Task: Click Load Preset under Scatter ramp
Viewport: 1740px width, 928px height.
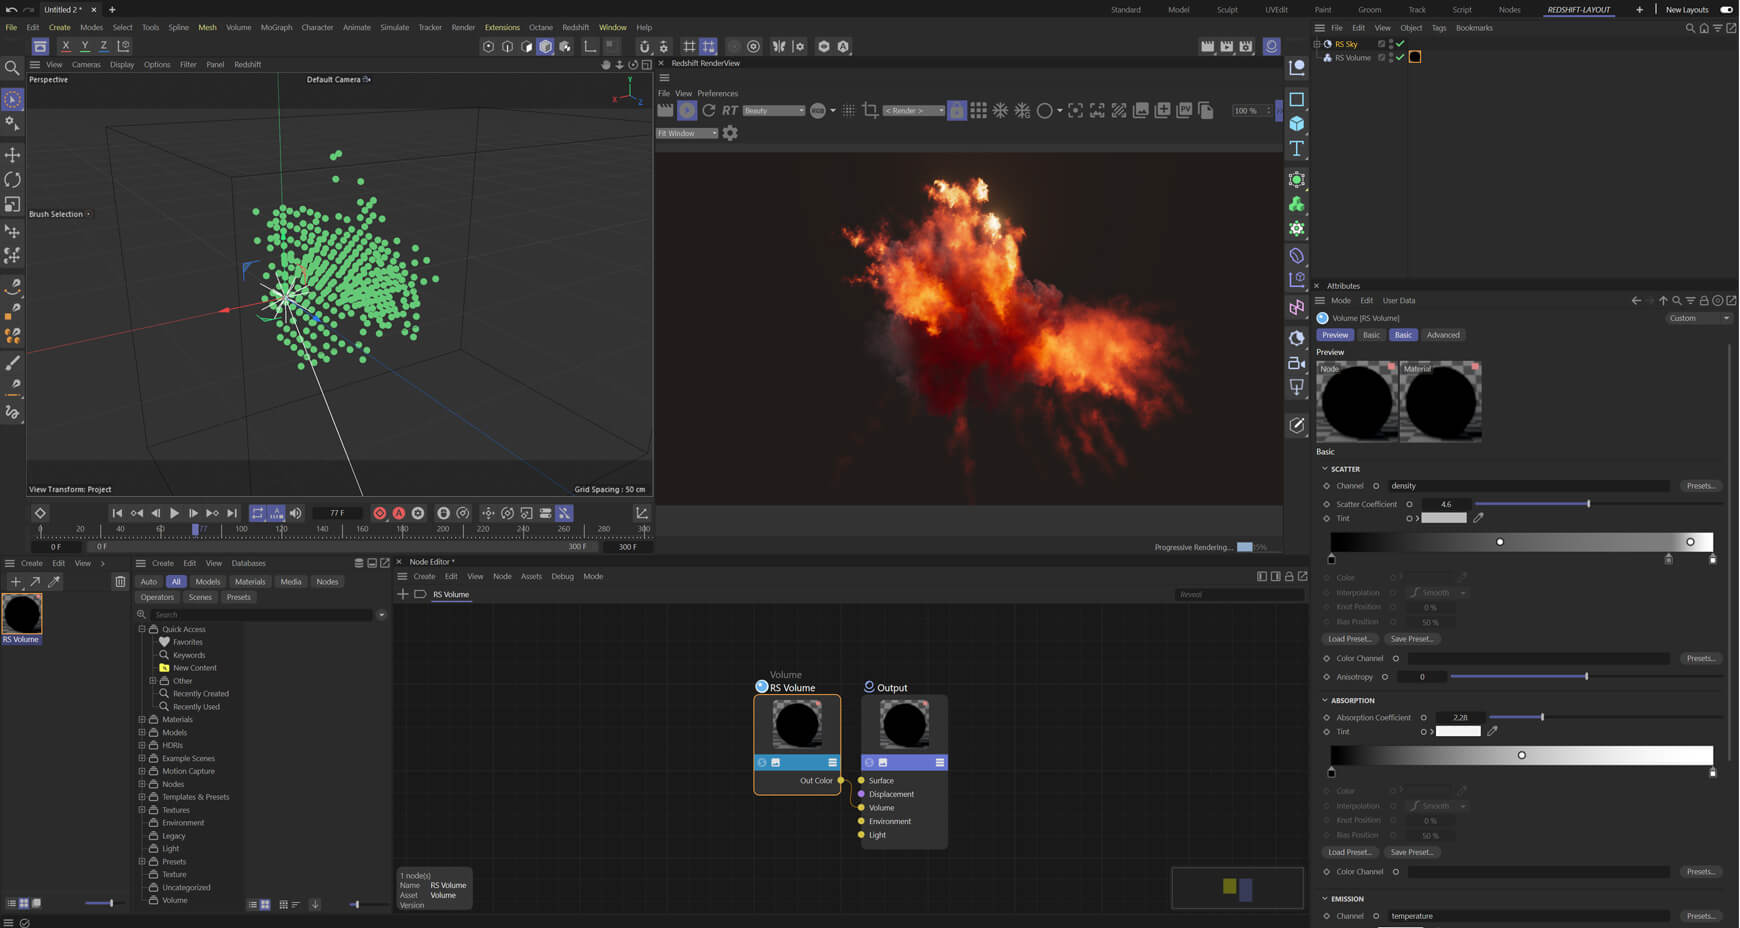Action: click(x=1349, y=639)
